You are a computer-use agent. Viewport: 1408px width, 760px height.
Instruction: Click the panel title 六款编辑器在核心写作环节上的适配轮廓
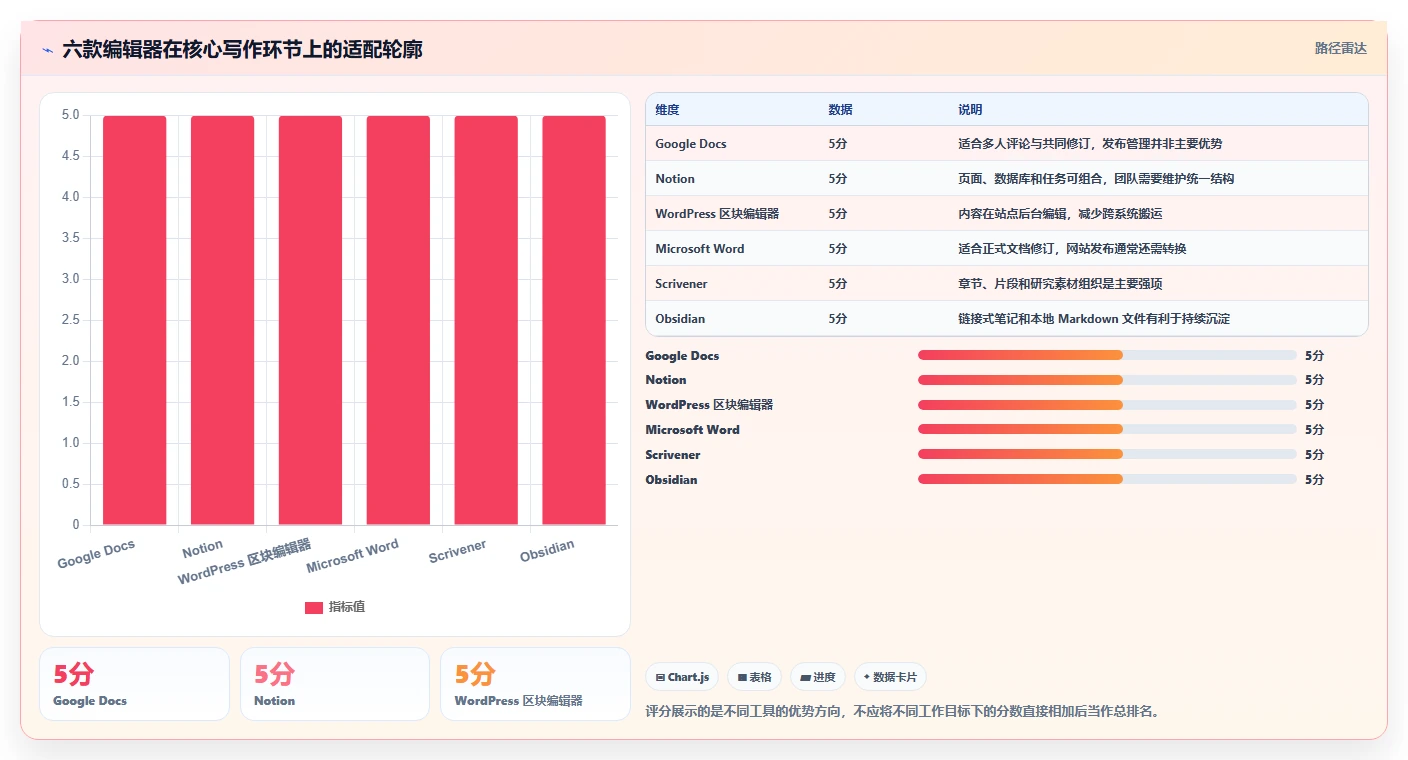point(242,49)
